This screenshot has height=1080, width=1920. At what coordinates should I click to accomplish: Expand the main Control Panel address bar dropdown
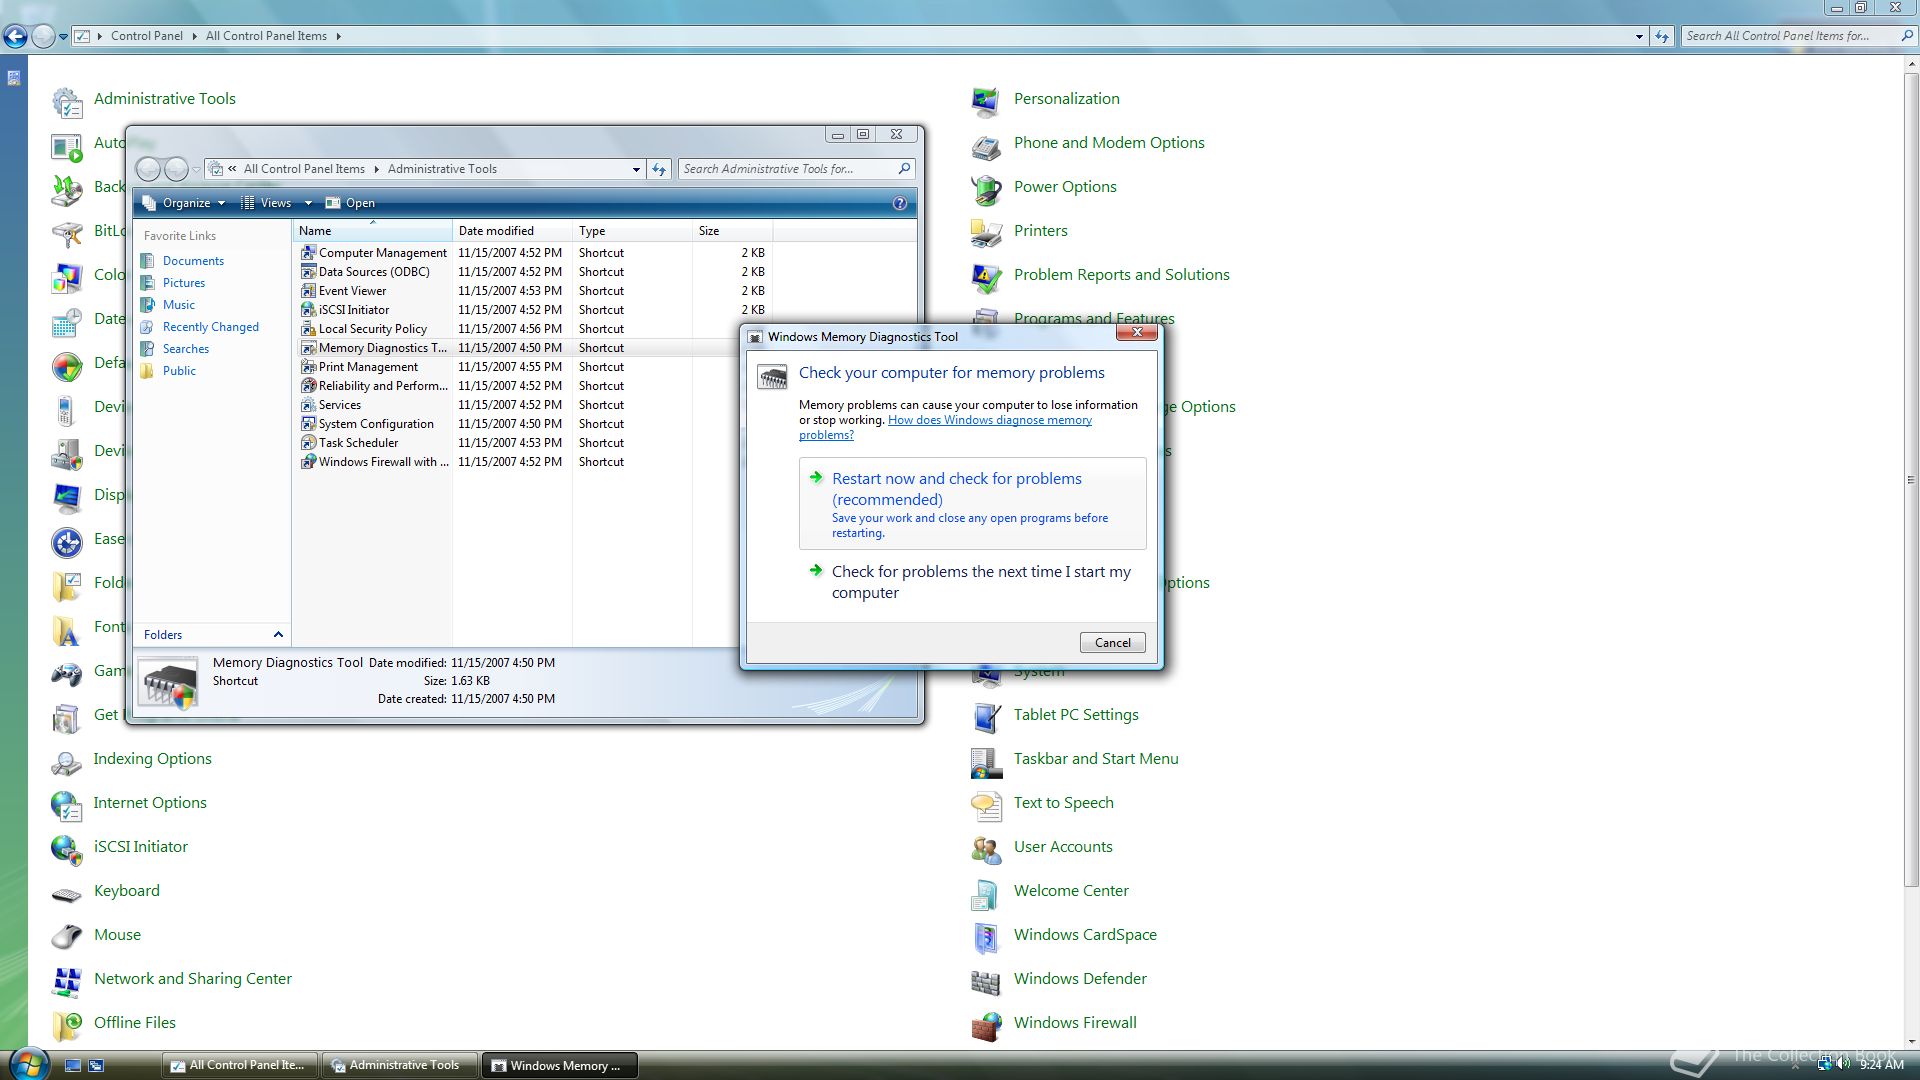coord(1639,36)
